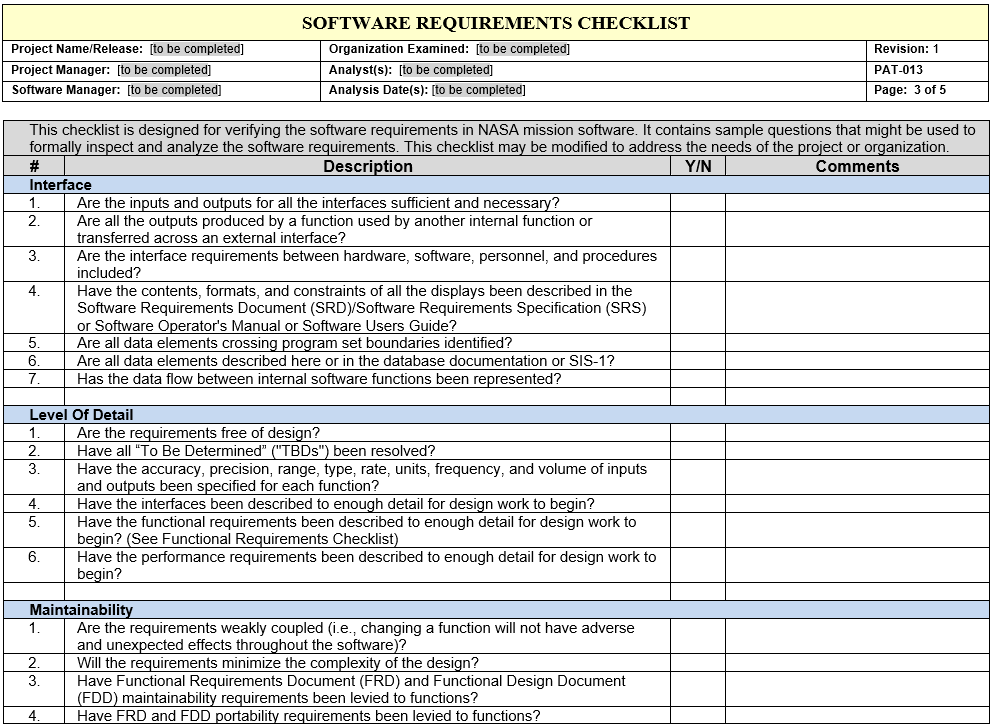
Task: Click Comments cell for SIS-1 data elements question
Action: [856, 361]
